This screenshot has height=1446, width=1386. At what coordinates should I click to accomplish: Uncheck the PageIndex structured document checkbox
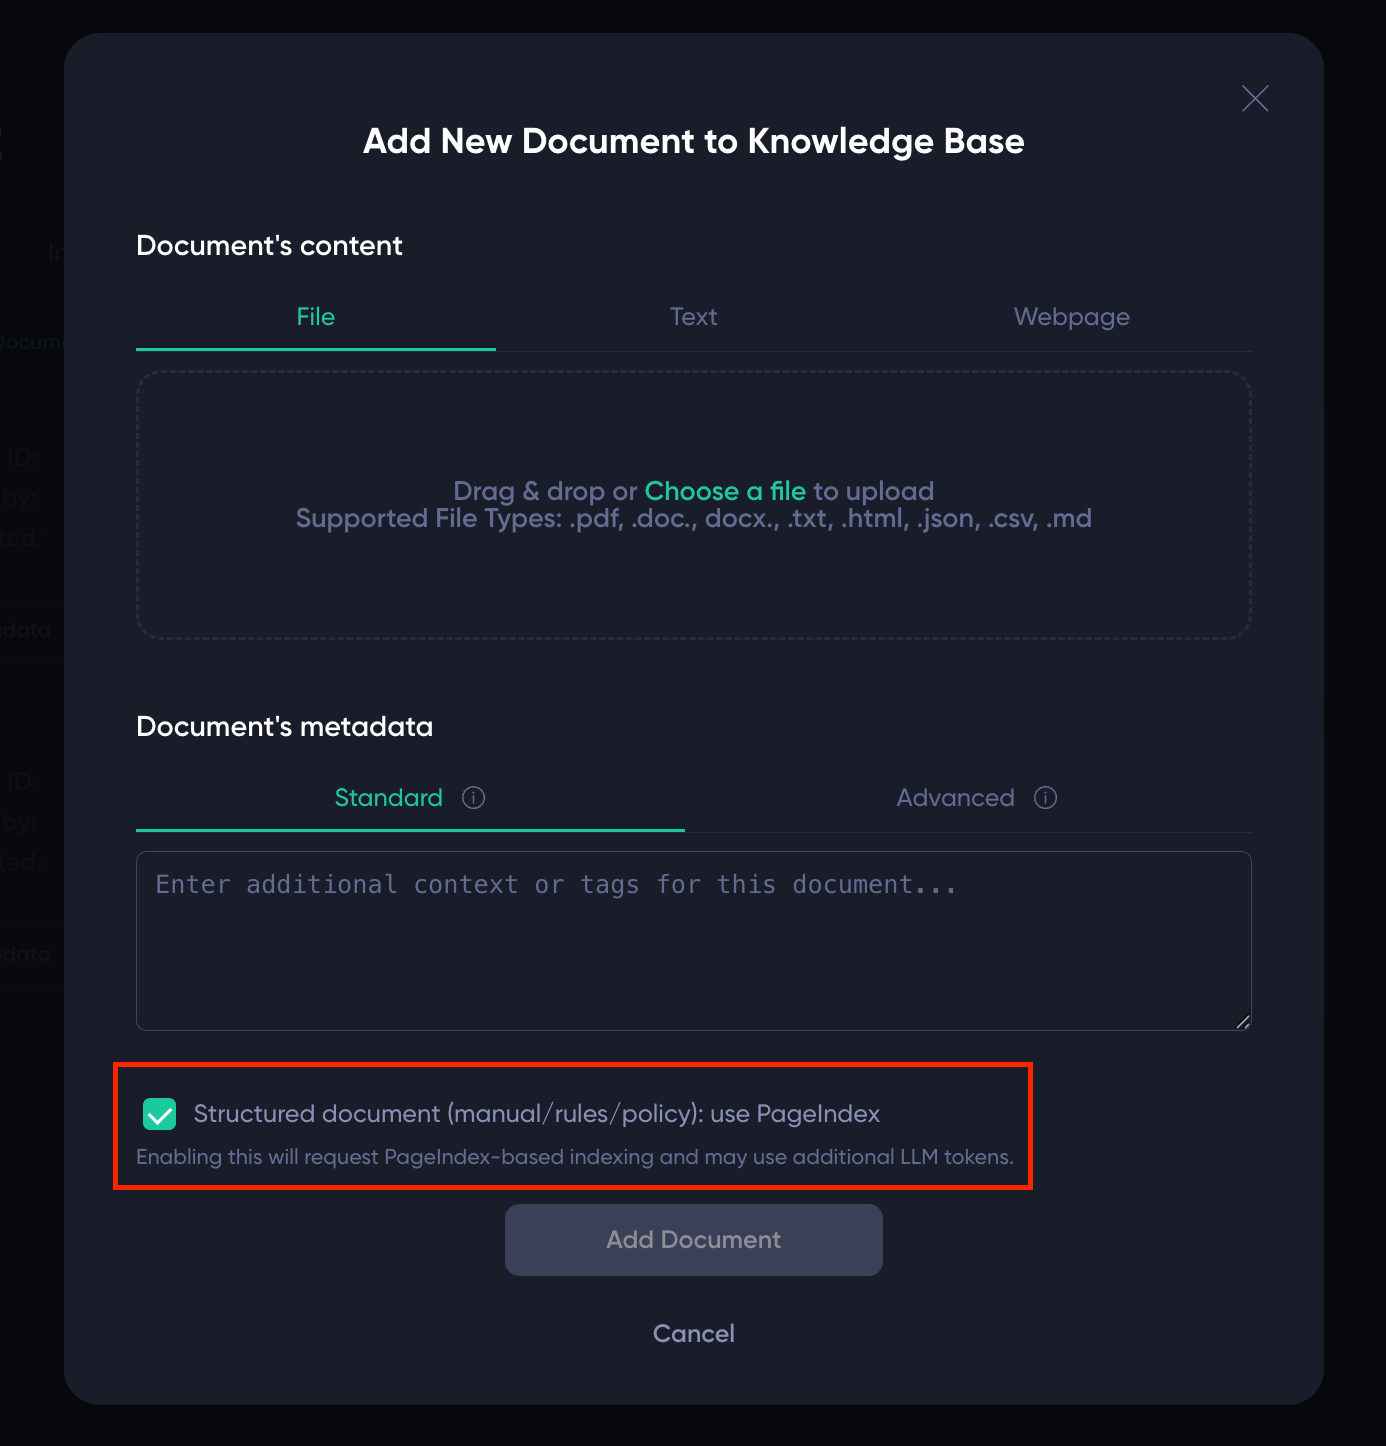[160, 1114]
